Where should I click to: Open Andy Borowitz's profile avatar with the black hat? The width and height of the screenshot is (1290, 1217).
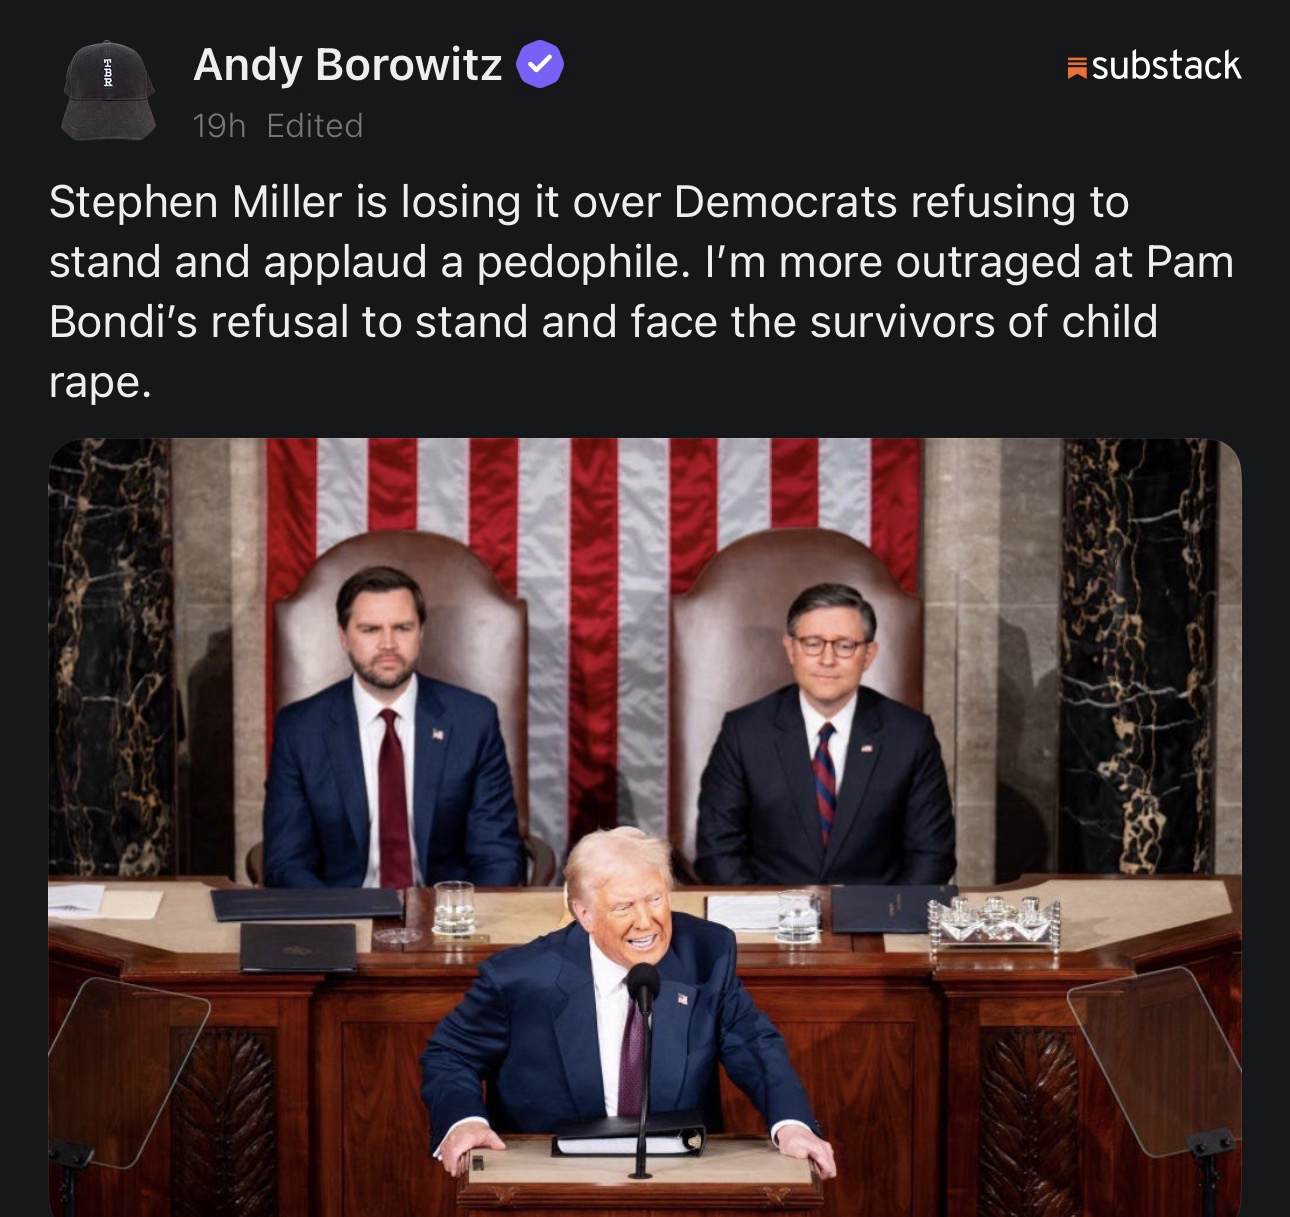pos(108,91)
